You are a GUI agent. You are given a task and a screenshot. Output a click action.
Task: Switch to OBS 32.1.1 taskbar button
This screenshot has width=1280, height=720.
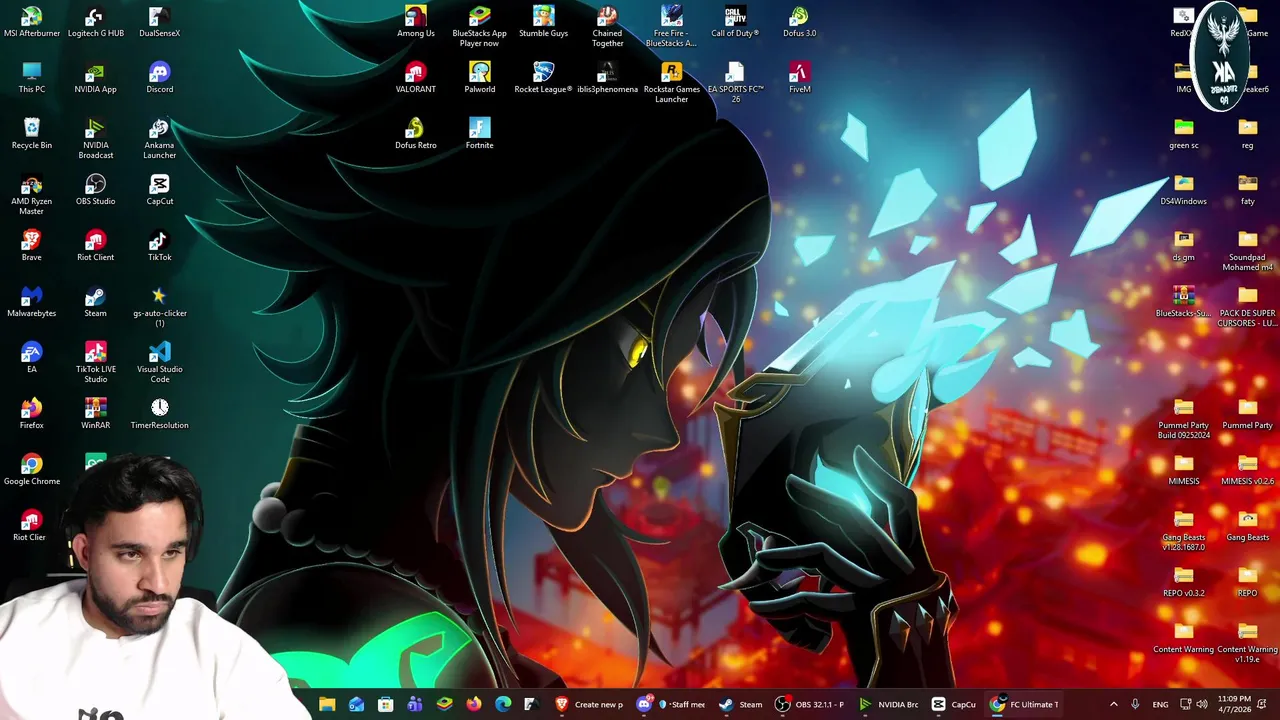(810, 705)
